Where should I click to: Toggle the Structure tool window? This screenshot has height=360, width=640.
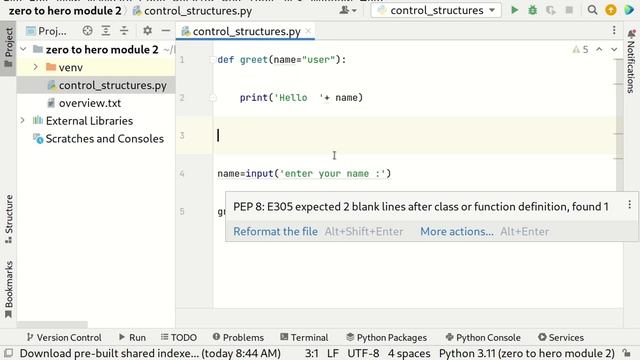click(8, 219)
